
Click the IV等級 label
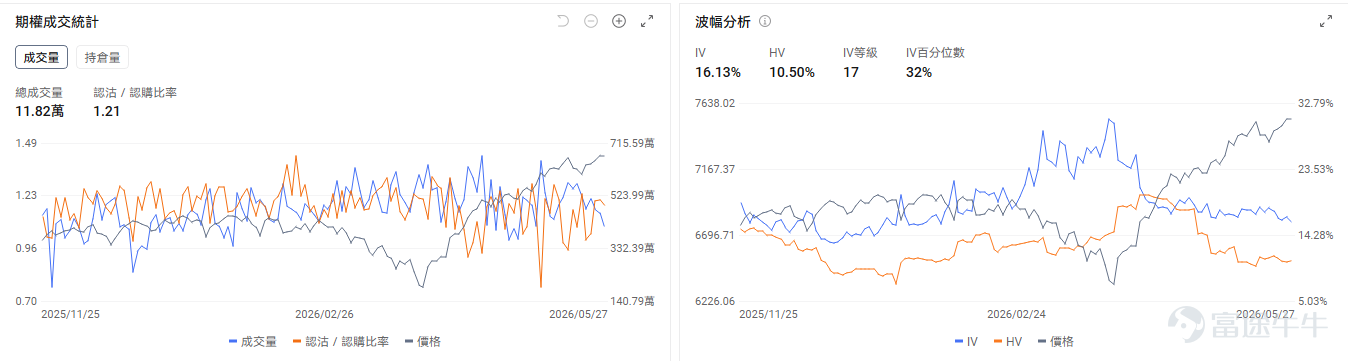[860, 53]
